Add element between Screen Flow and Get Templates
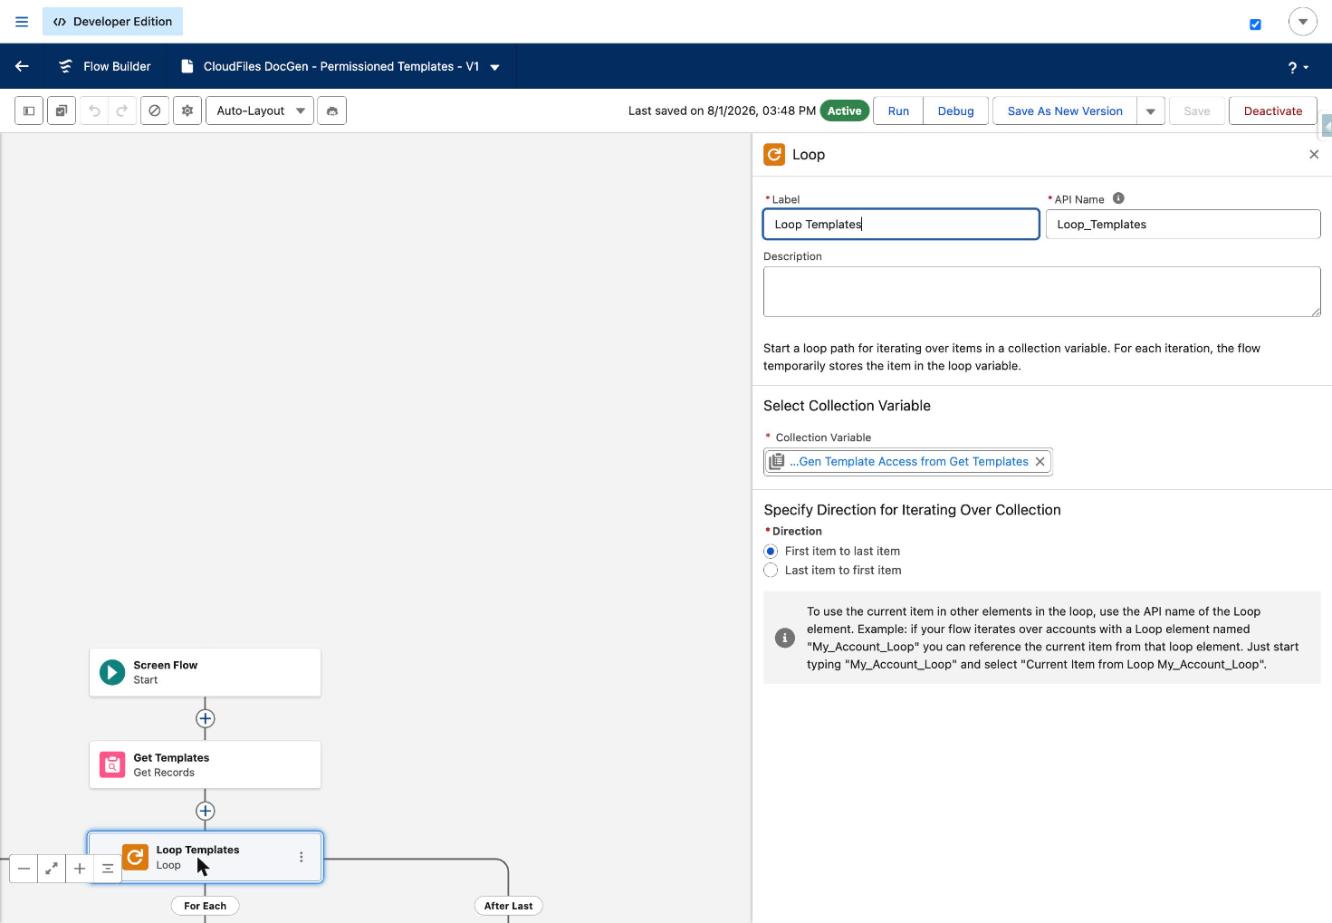This screenshot has height=923, width=1332. (x=205, y=718)
